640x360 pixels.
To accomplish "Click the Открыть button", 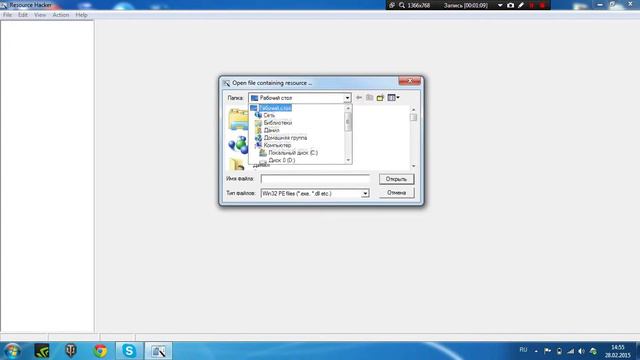I will pyautogui.click(x=396, y=179).
